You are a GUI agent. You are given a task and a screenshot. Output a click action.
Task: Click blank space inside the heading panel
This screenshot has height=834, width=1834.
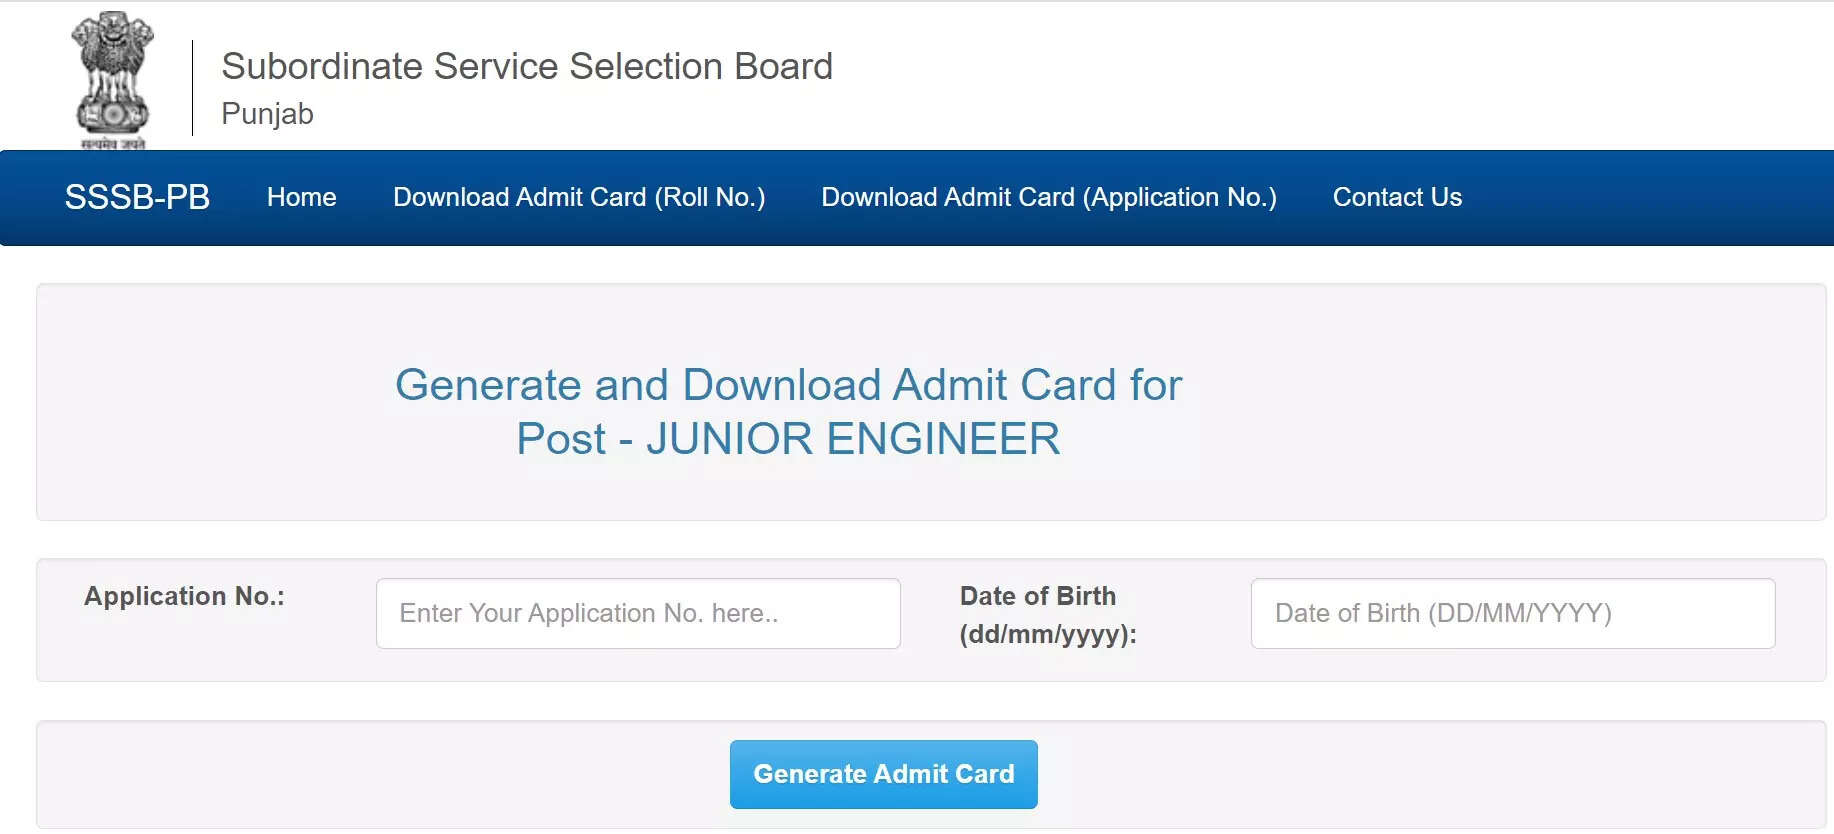(x=1500, y=402)
